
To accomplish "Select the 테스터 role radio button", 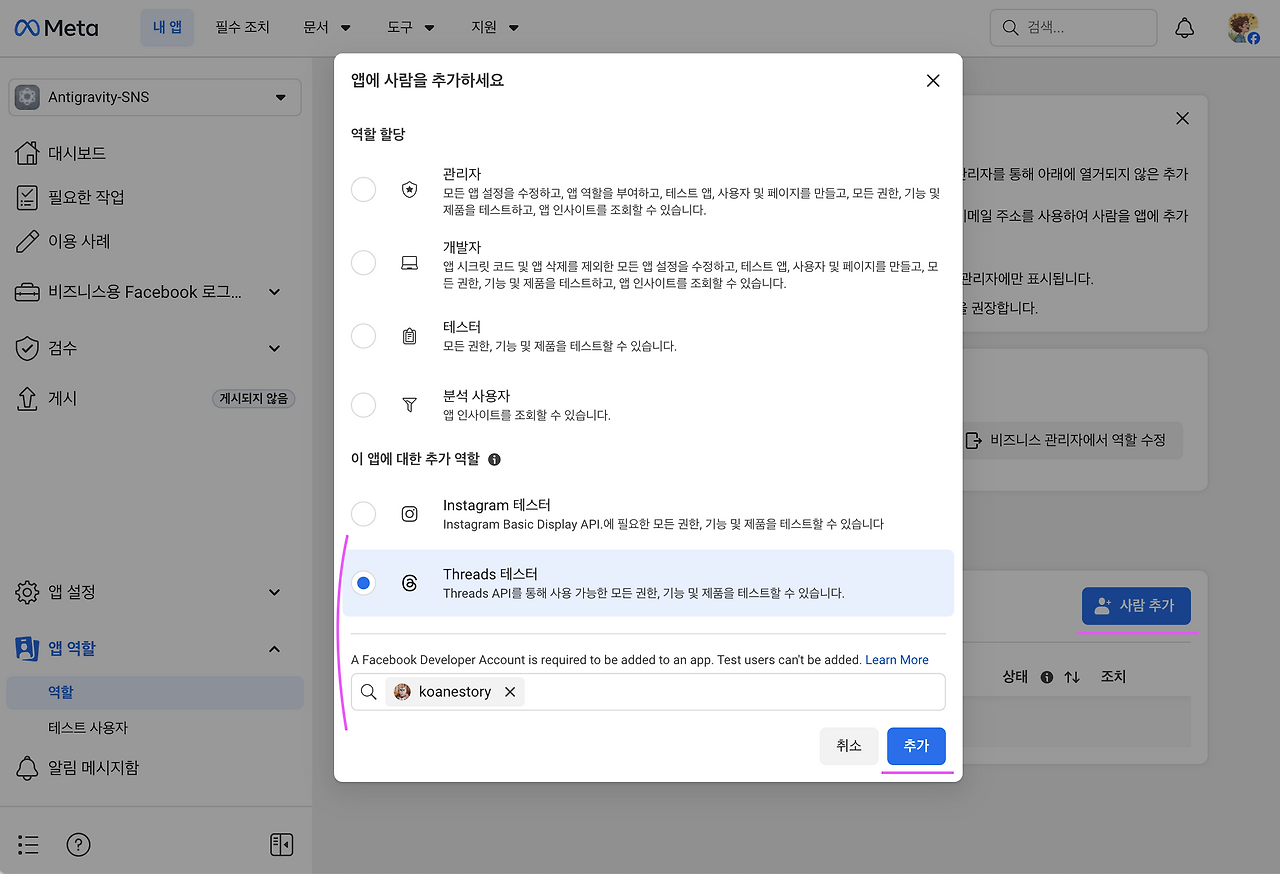I will coord(364,336).
